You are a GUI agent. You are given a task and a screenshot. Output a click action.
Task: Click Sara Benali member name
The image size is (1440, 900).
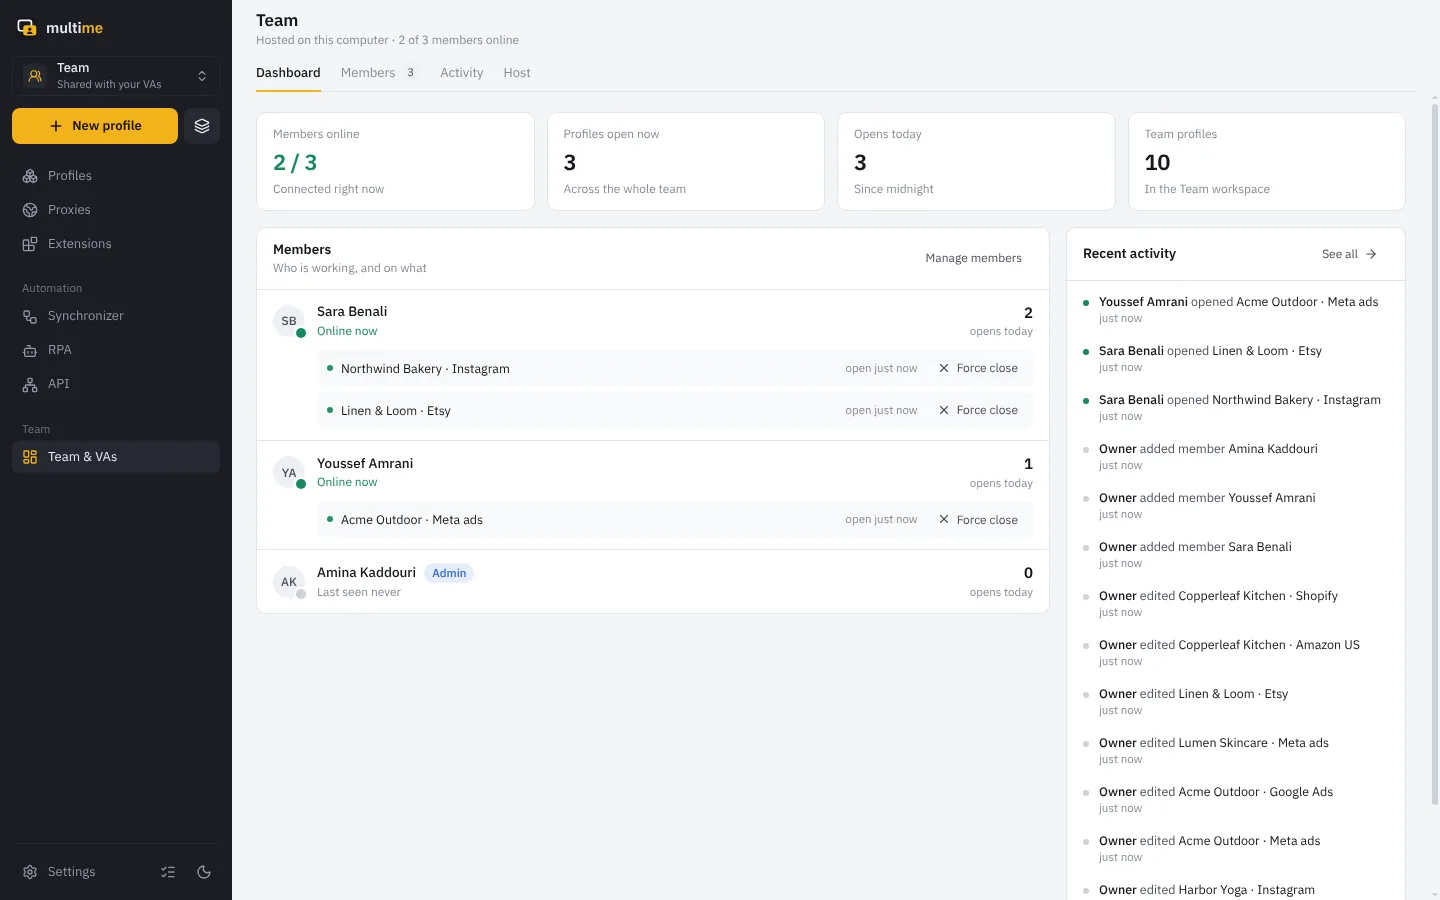pyautogui.click(x=352, y=312)
